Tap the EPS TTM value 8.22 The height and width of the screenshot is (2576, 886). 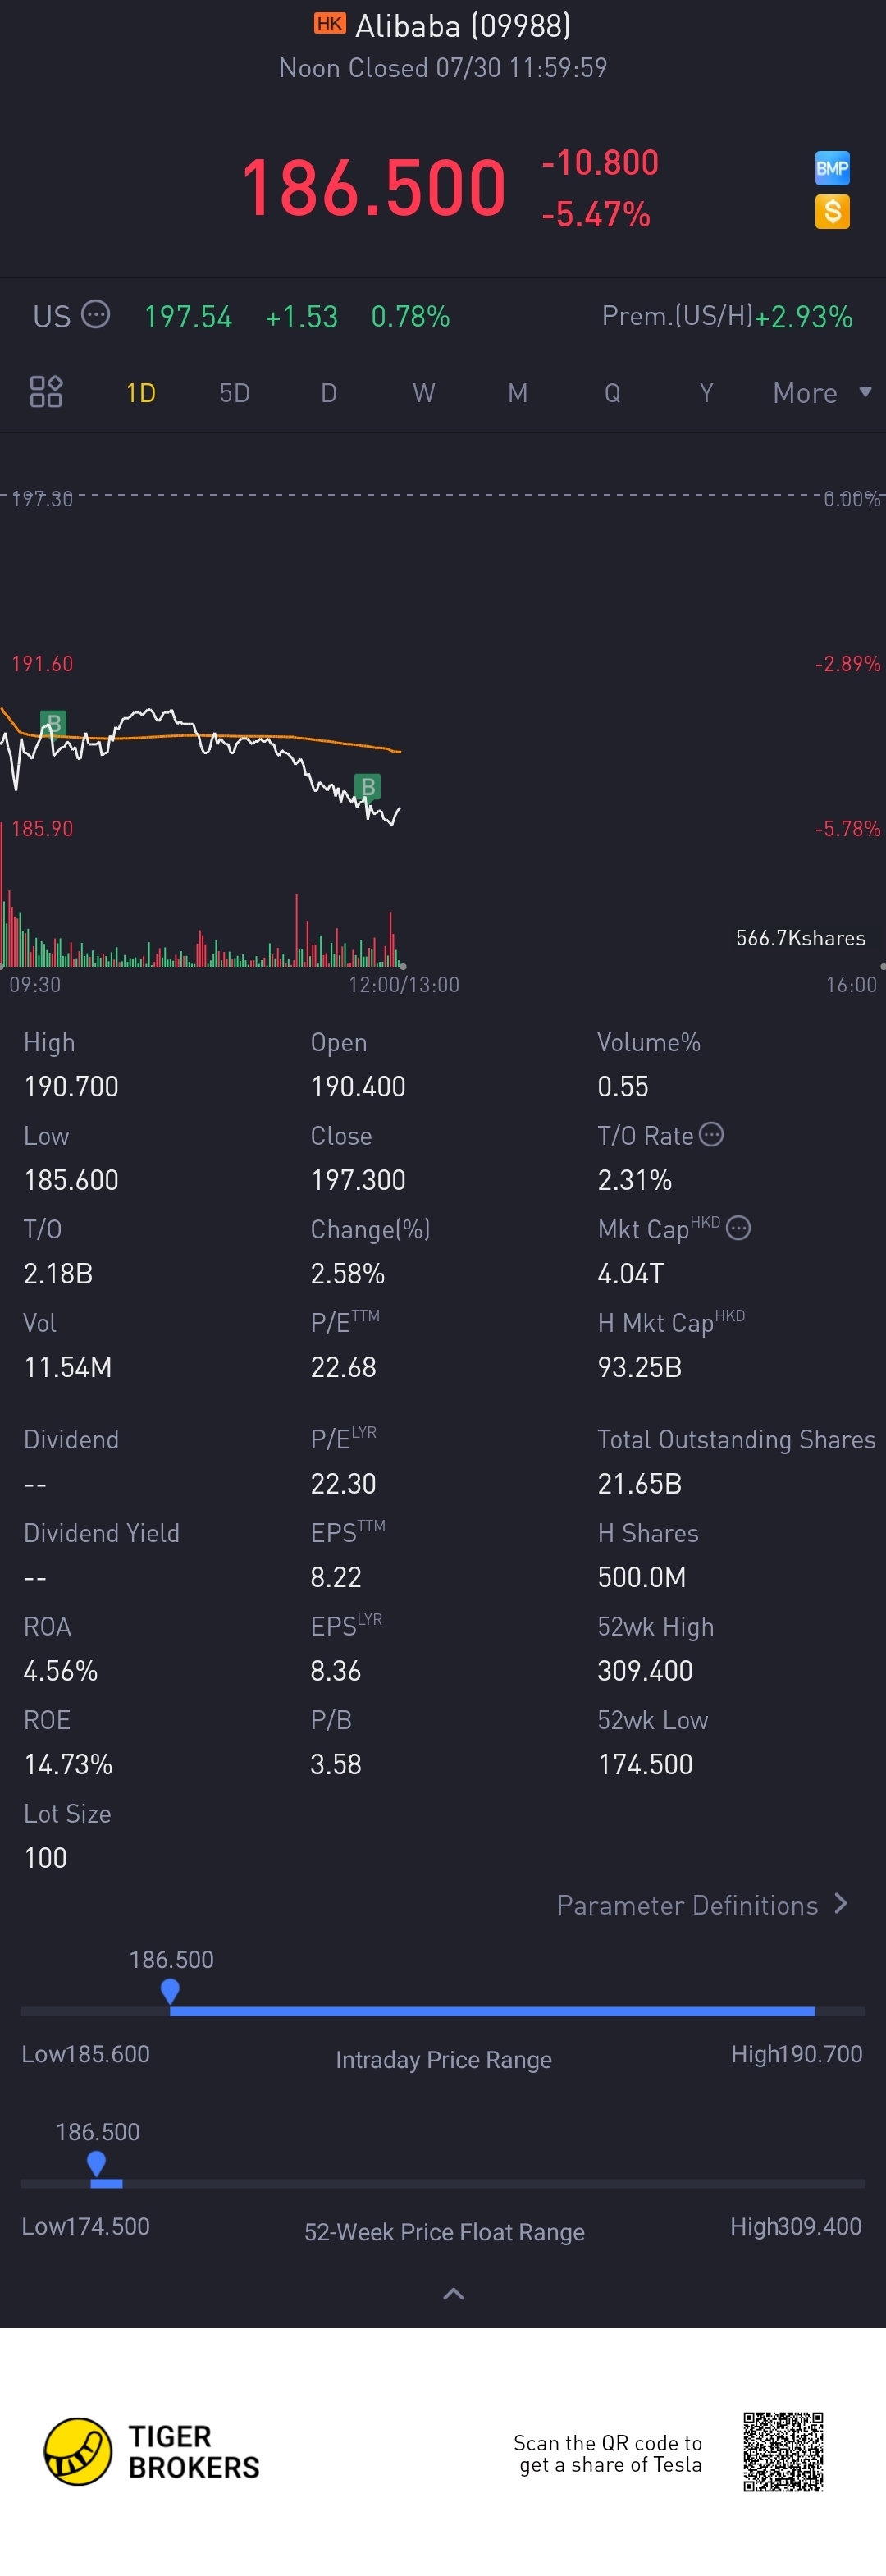coord(335,1577)
